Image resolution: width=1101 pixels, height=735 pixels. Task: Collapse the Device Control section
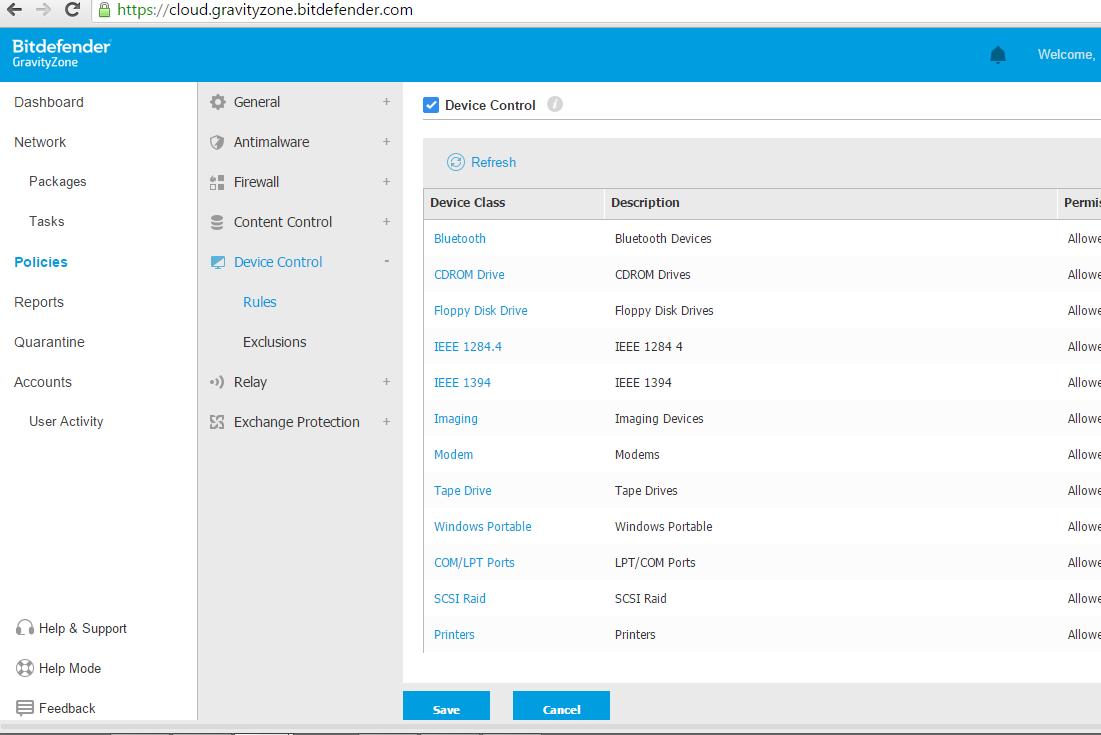click(x=386, y=261)
